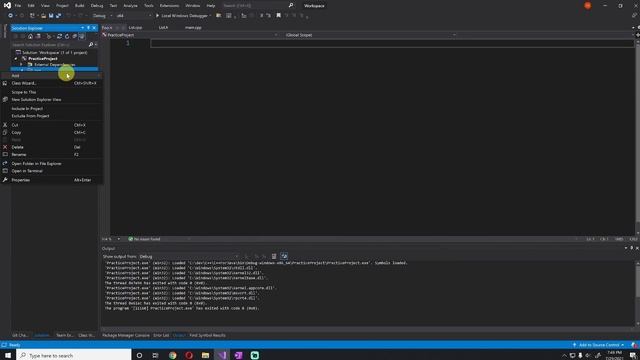Switch to the List.h editor tab
This screenshot has width=640, height=360.
tap(163, 27)
